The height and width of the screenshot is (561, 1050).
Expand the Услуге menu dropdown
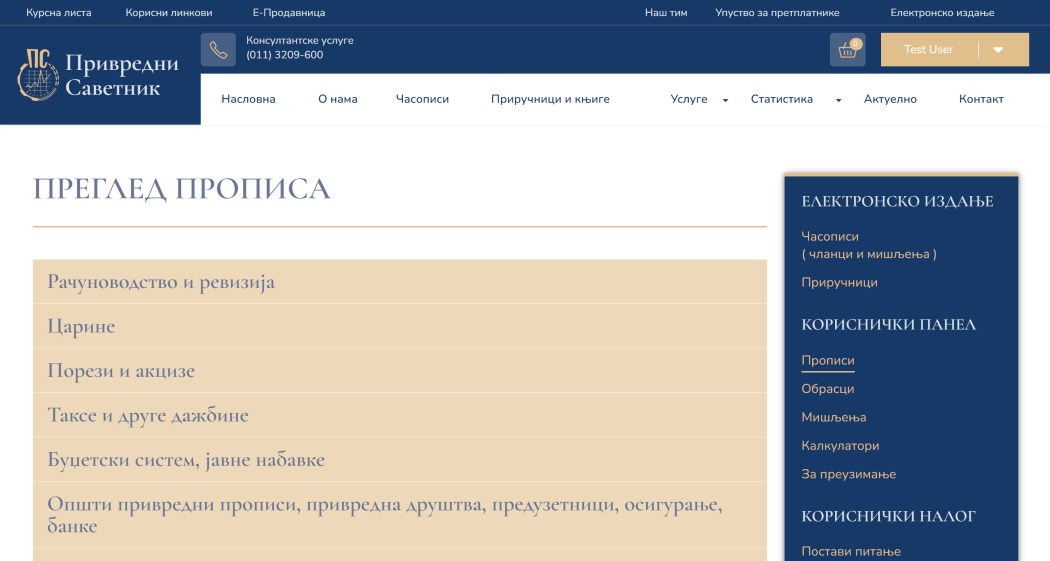pos(725,100)
